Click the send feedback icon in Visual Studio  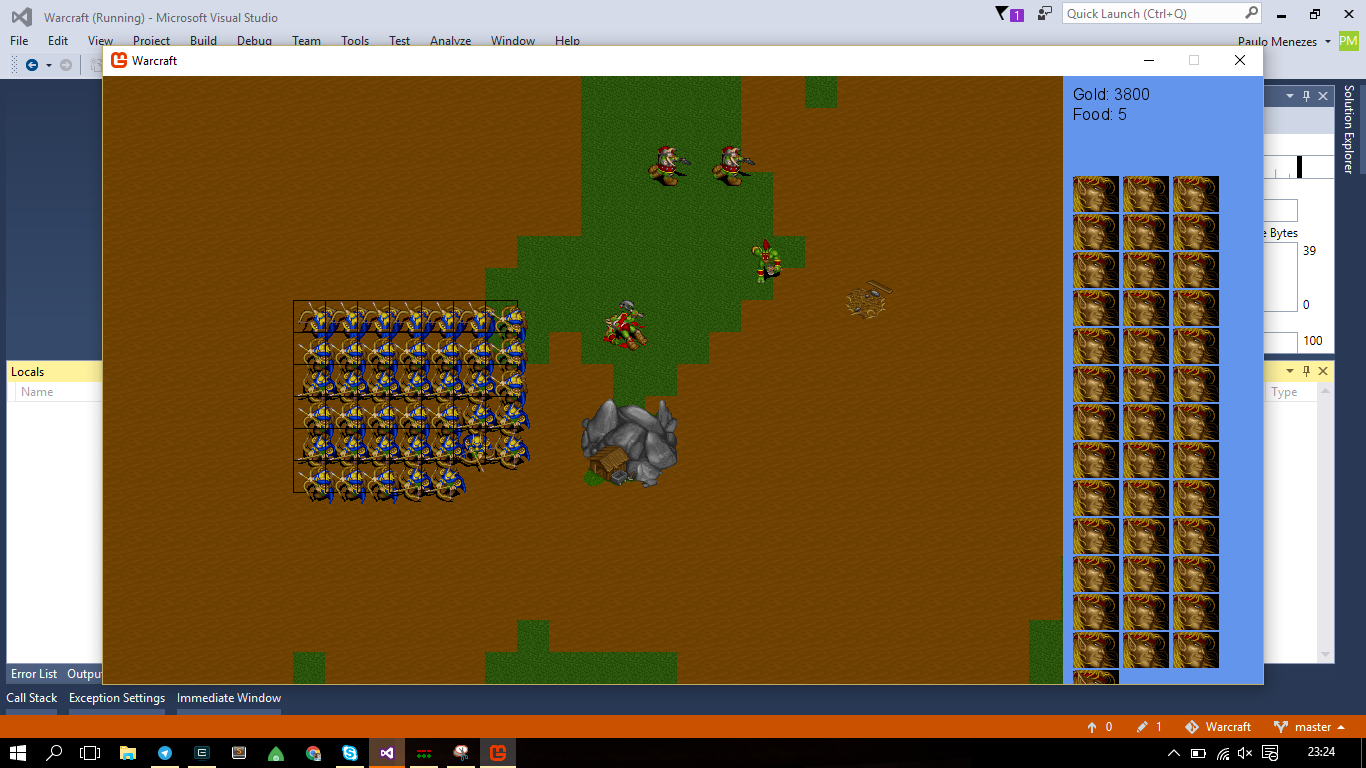(1045, 14)
